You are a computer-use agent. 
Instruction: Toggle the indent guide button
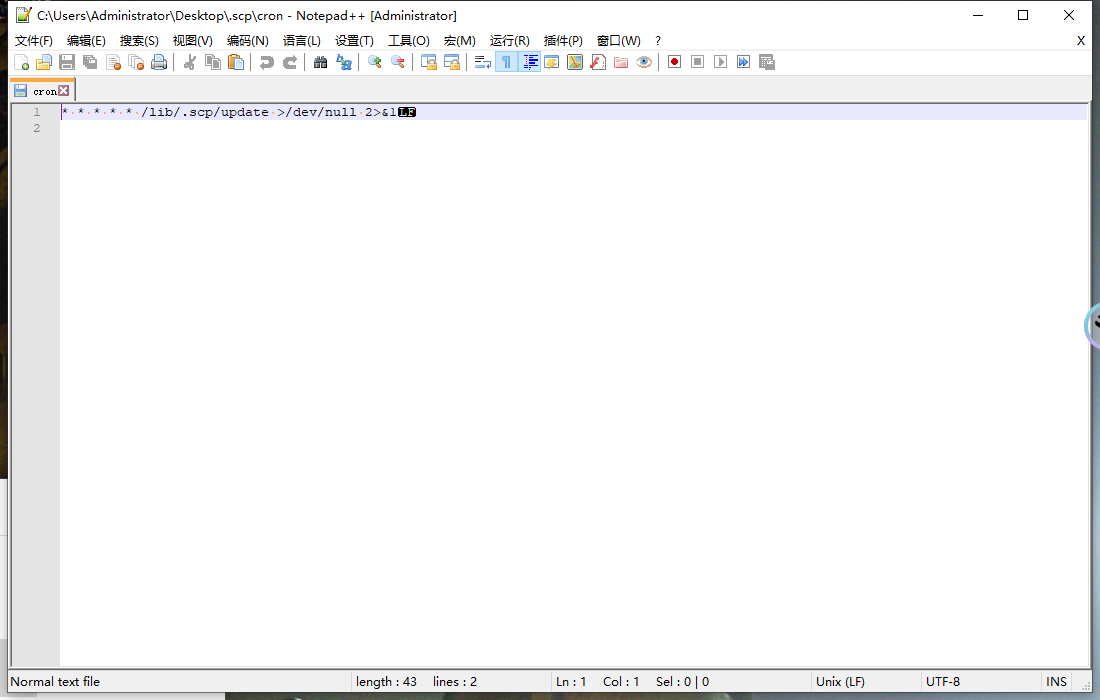point(529,62)
